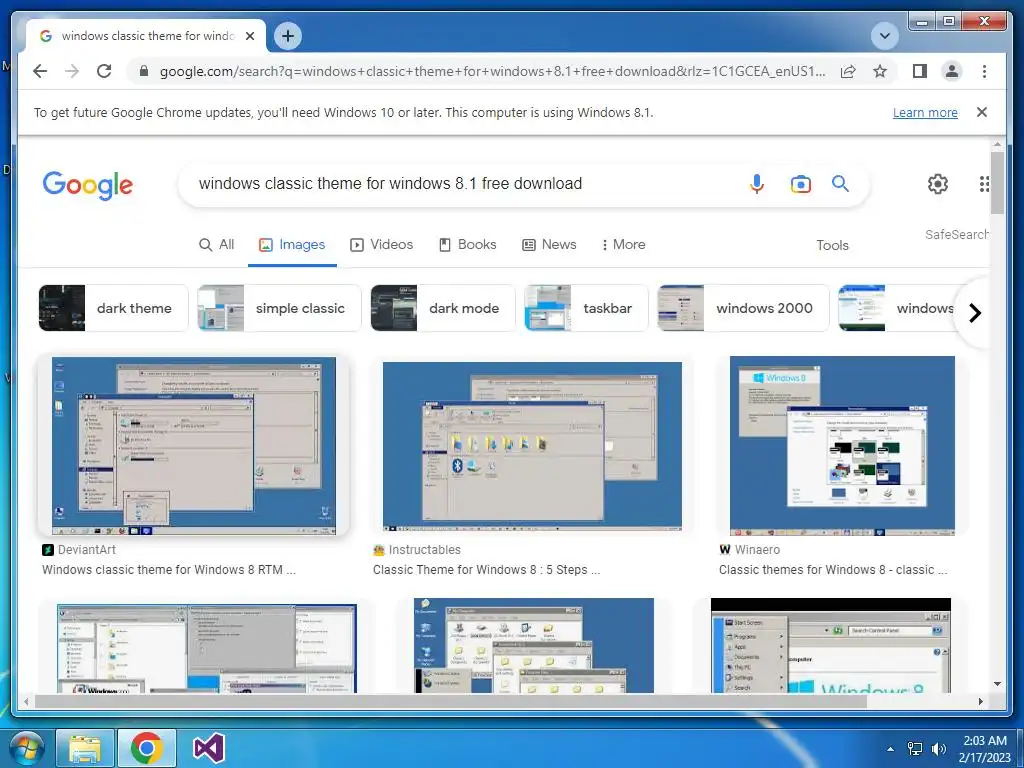This screenshot has width=1024, height=768.
Task: Open the Google apps grid
Action: point(984,184)
